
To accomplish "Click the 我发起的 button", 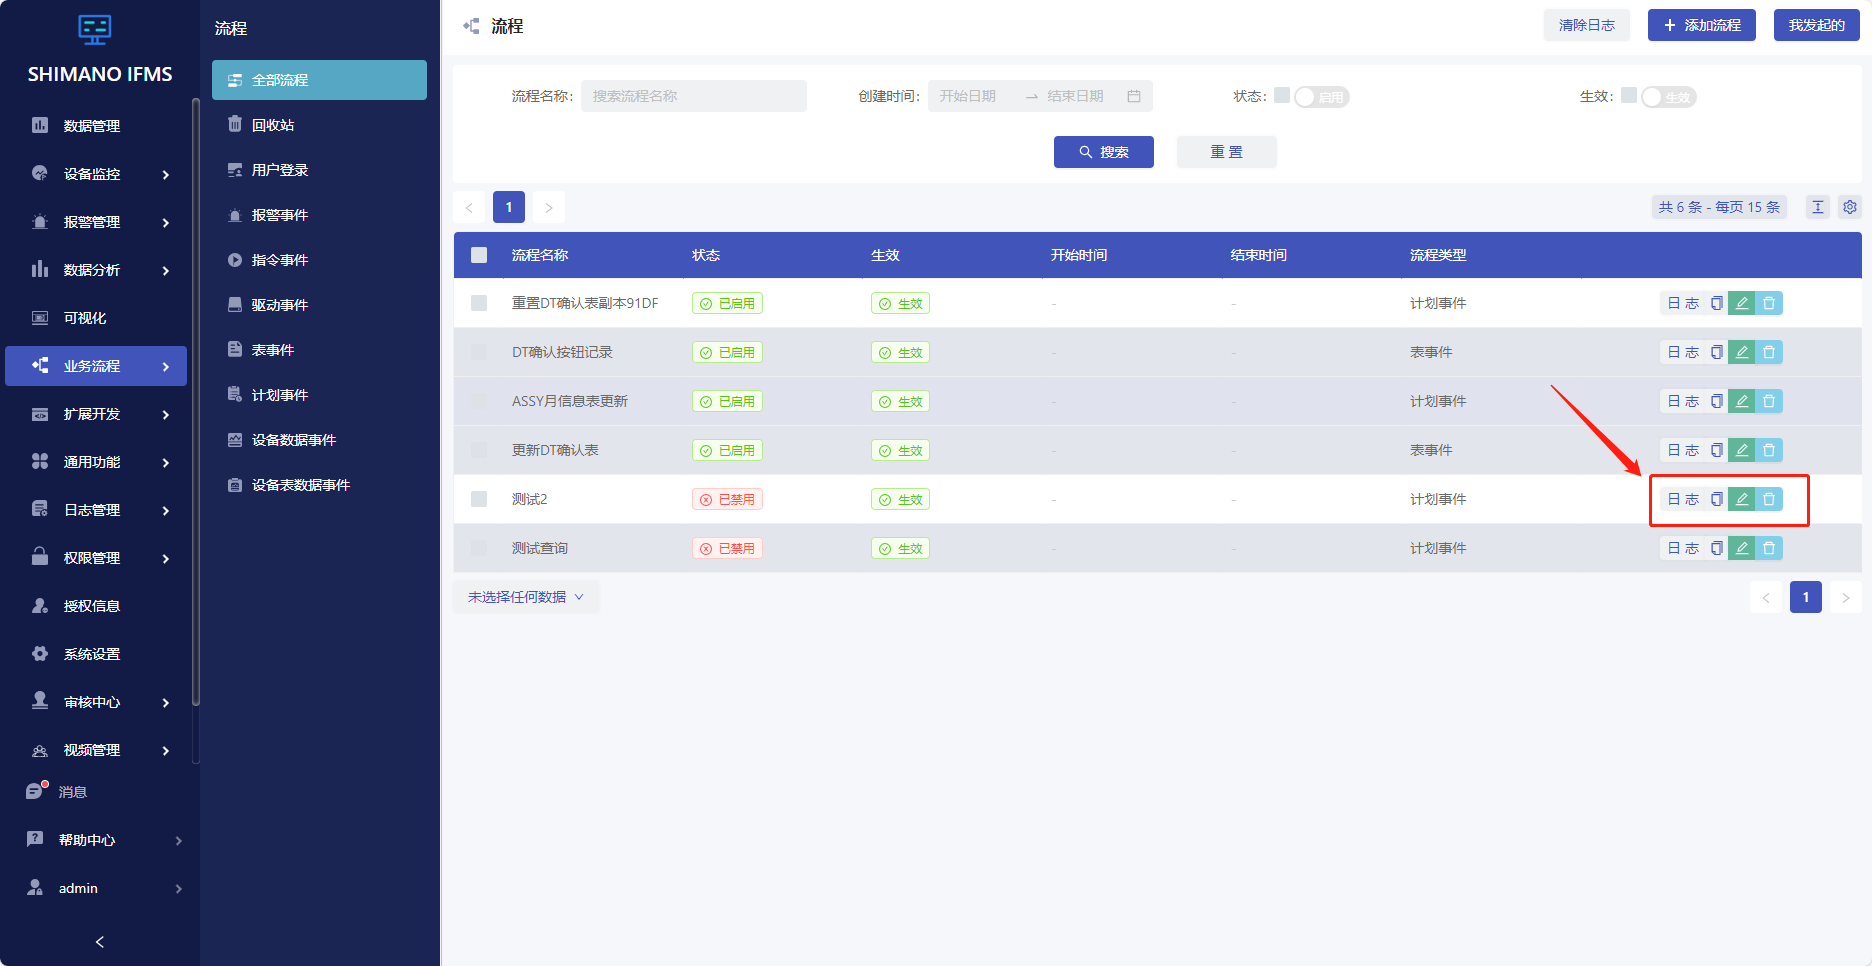I will (1817, 25).
